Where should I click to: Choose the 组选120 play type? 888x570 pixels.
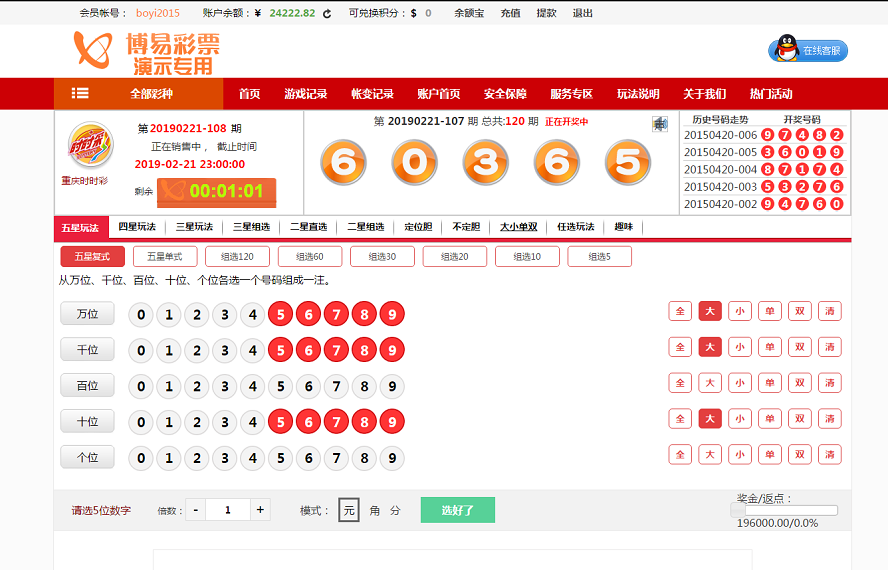pyautogui.click(x=237, y=257)
